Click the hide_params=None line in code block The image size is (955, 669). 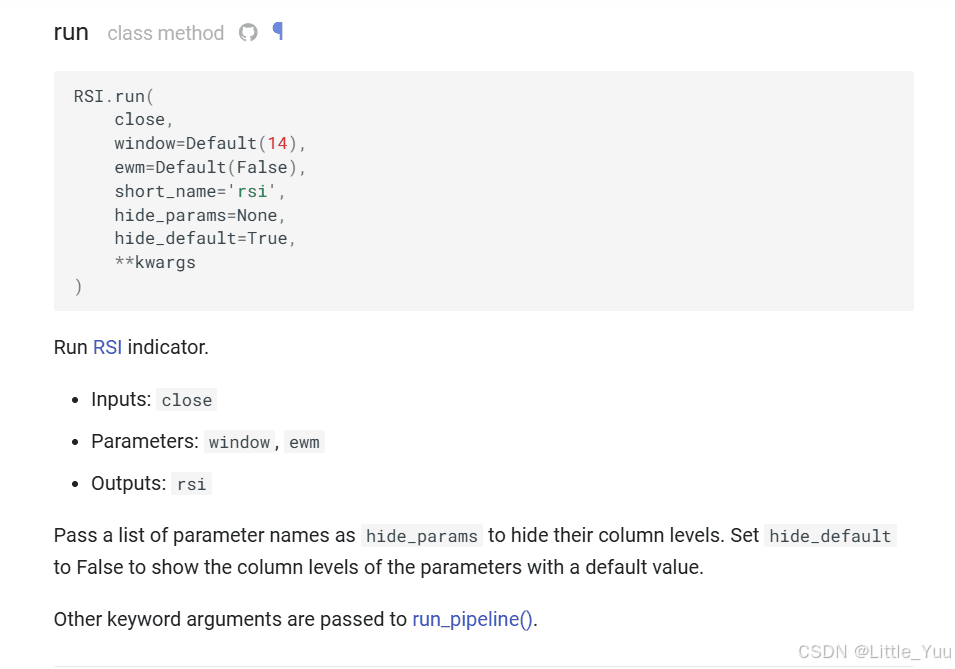click(200, 215)
